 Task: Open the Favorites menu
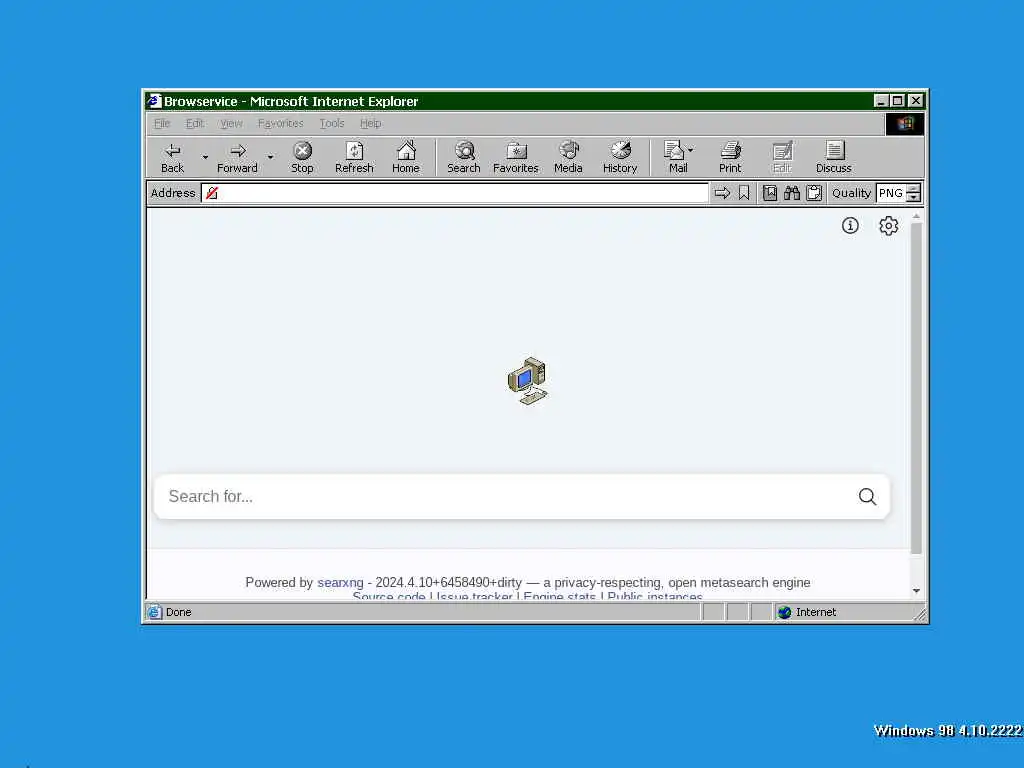pyautogui.click(x=281, y=123)
